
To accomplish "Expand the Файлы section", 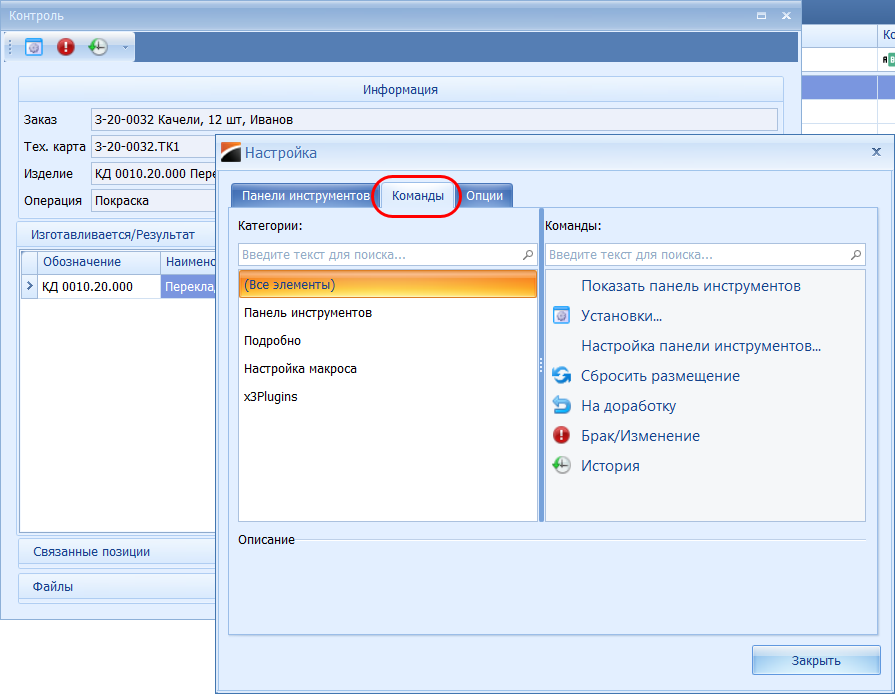I will coord(53,586).
